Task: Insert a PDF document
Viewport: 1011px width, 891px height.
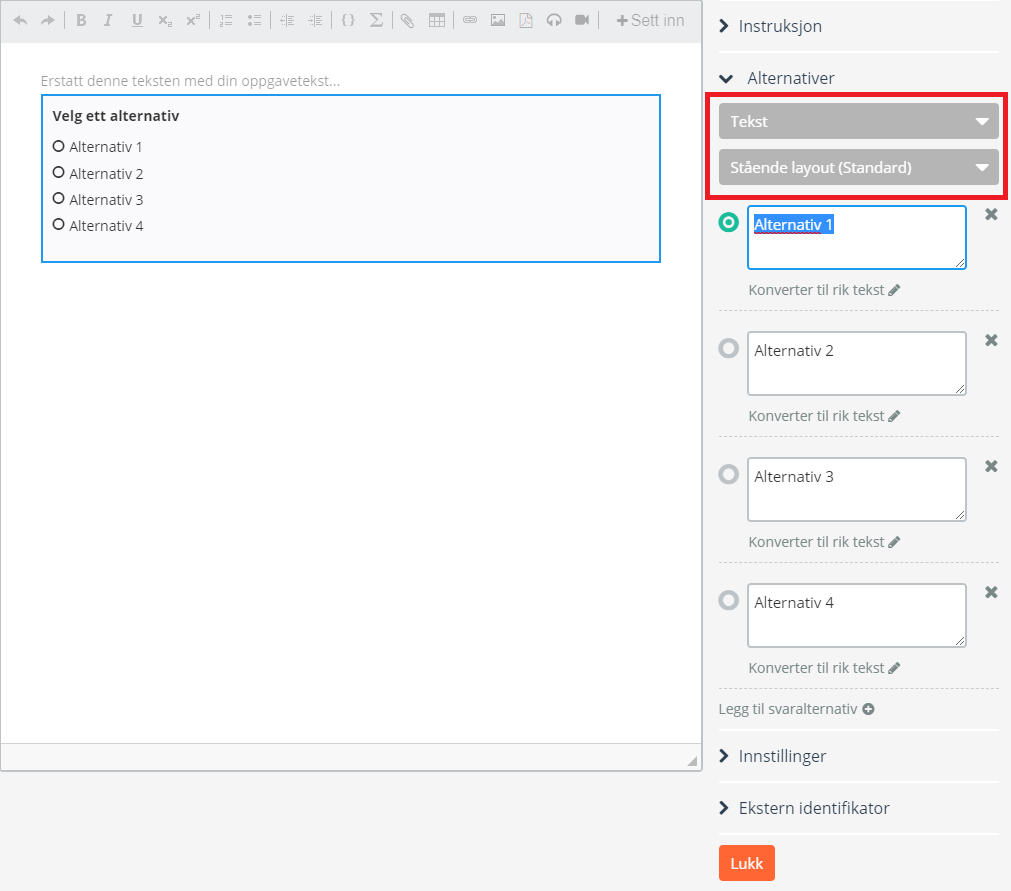Action: [526, 21]
